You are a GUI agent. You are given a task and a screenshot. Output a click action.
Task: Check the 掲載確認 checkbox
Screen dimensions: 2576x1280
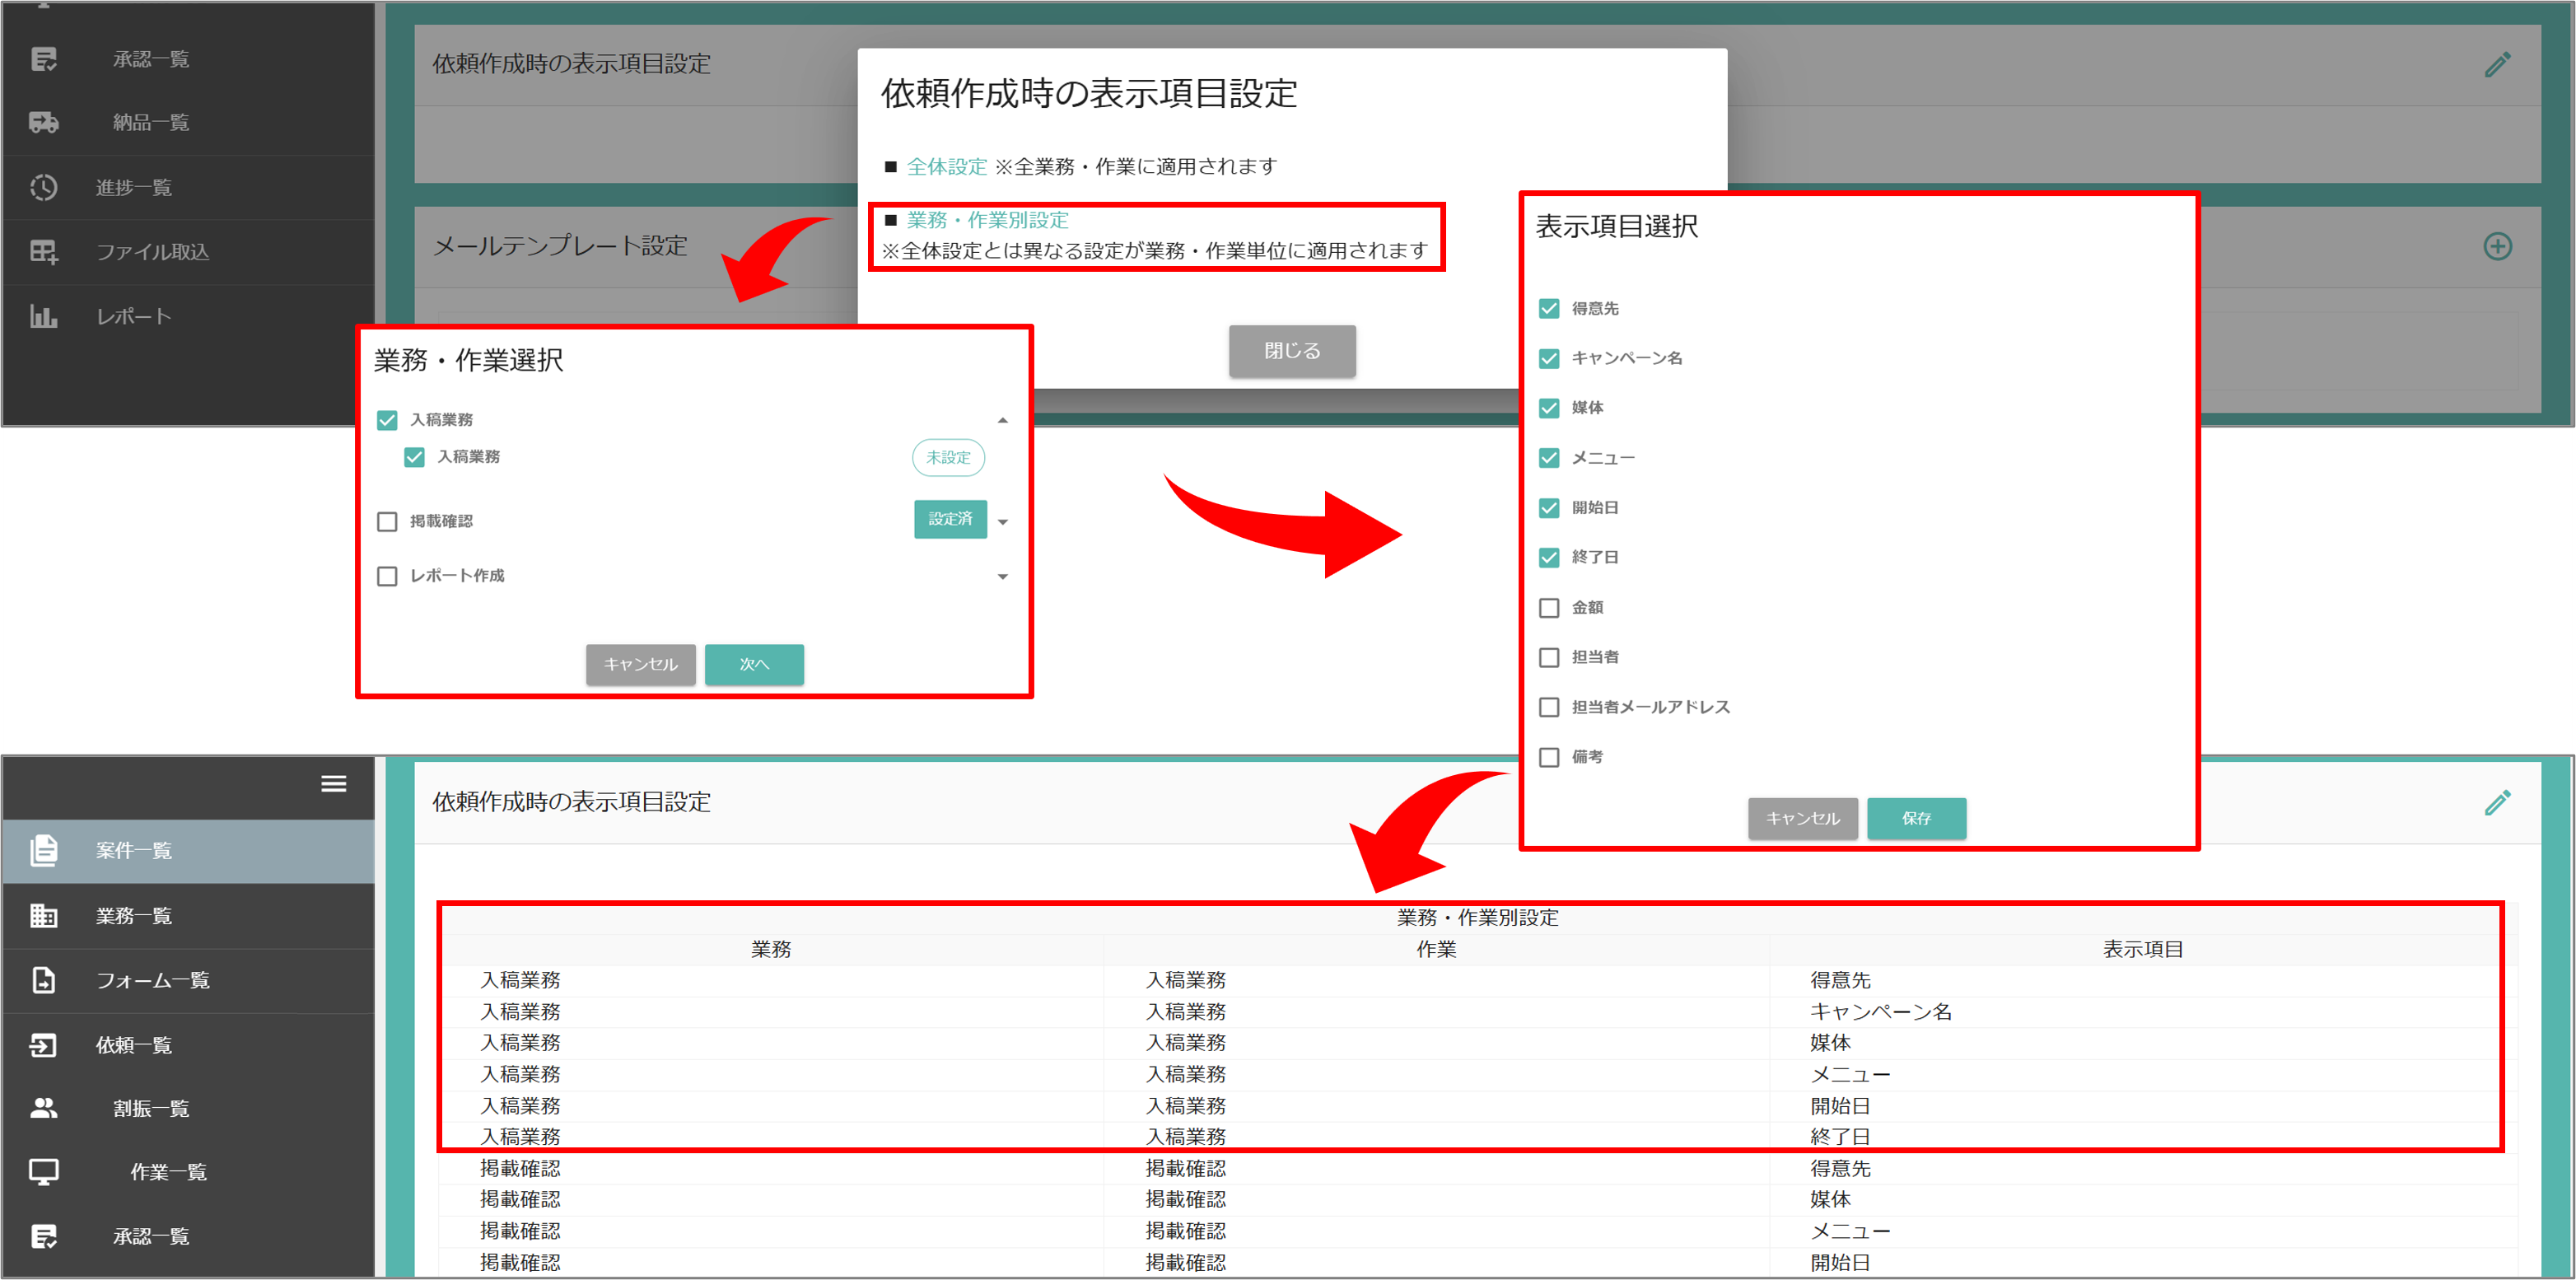pos(387,522)
